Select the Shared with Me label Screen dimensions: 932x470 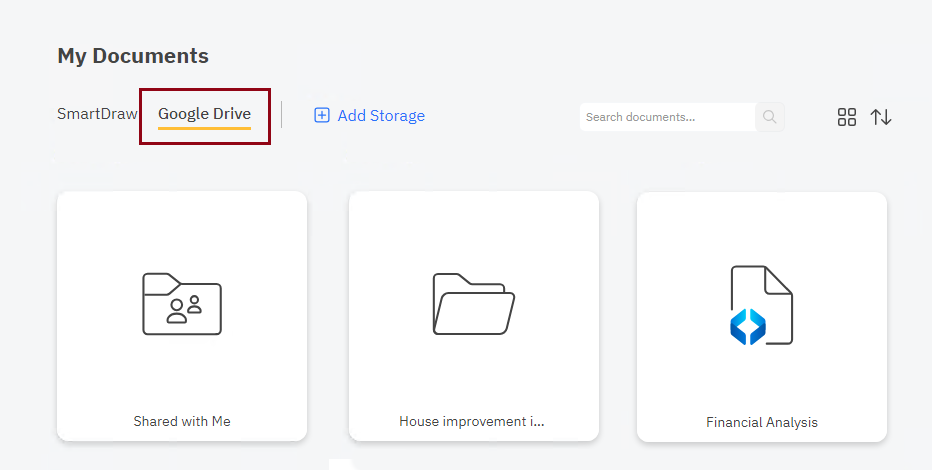point(182,421)
